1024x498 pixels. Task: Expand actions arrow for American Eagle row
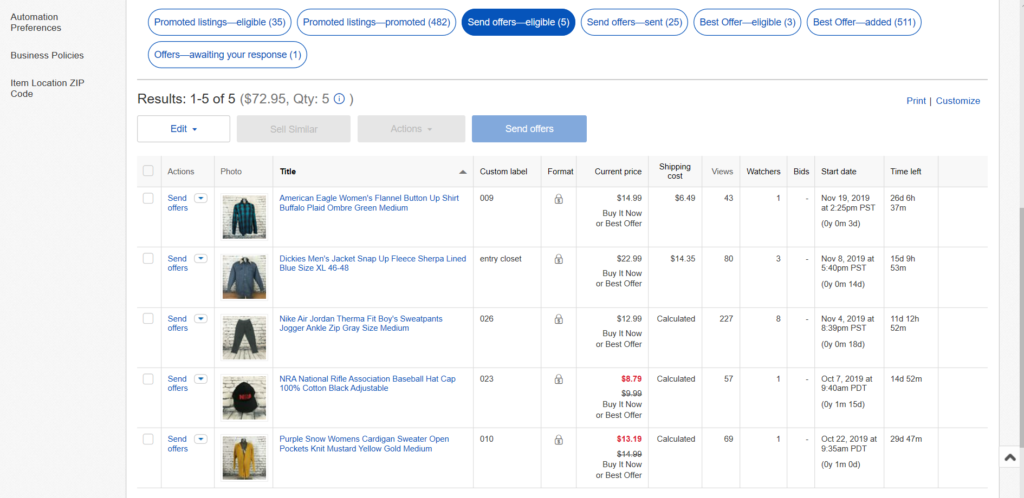coord(200,198)
